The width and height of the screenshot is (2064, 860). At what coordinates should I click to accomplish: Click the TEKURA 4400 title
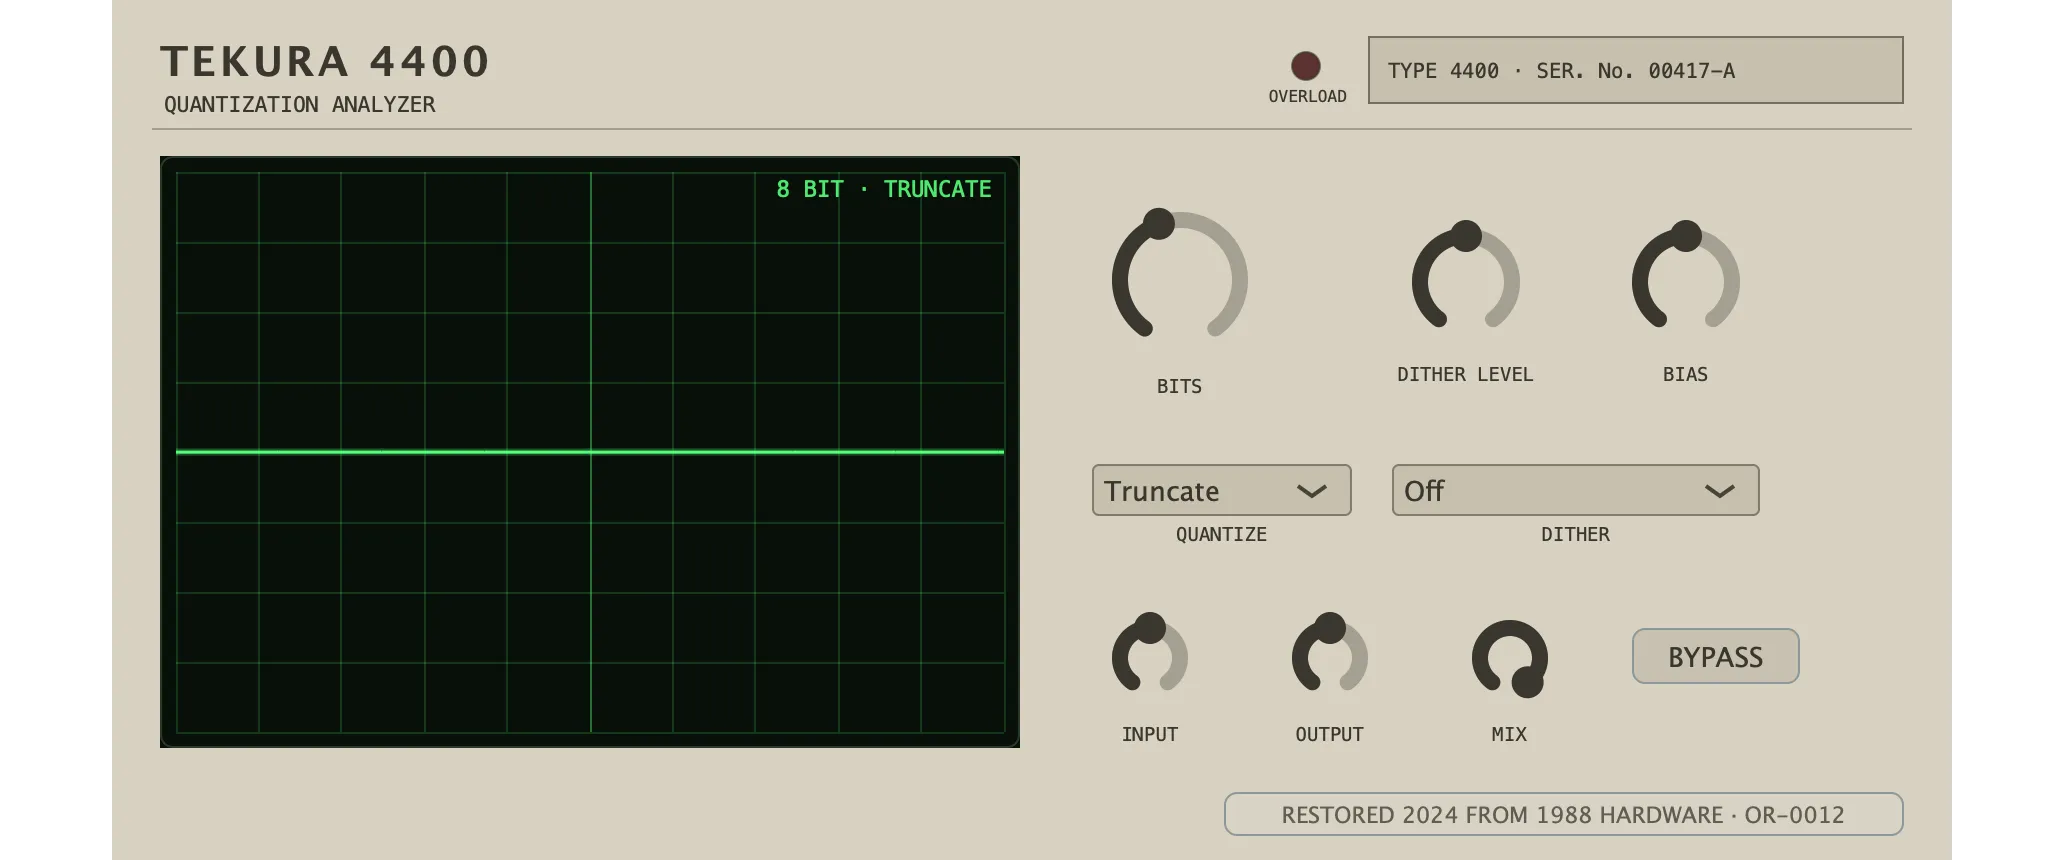point(325,61)
